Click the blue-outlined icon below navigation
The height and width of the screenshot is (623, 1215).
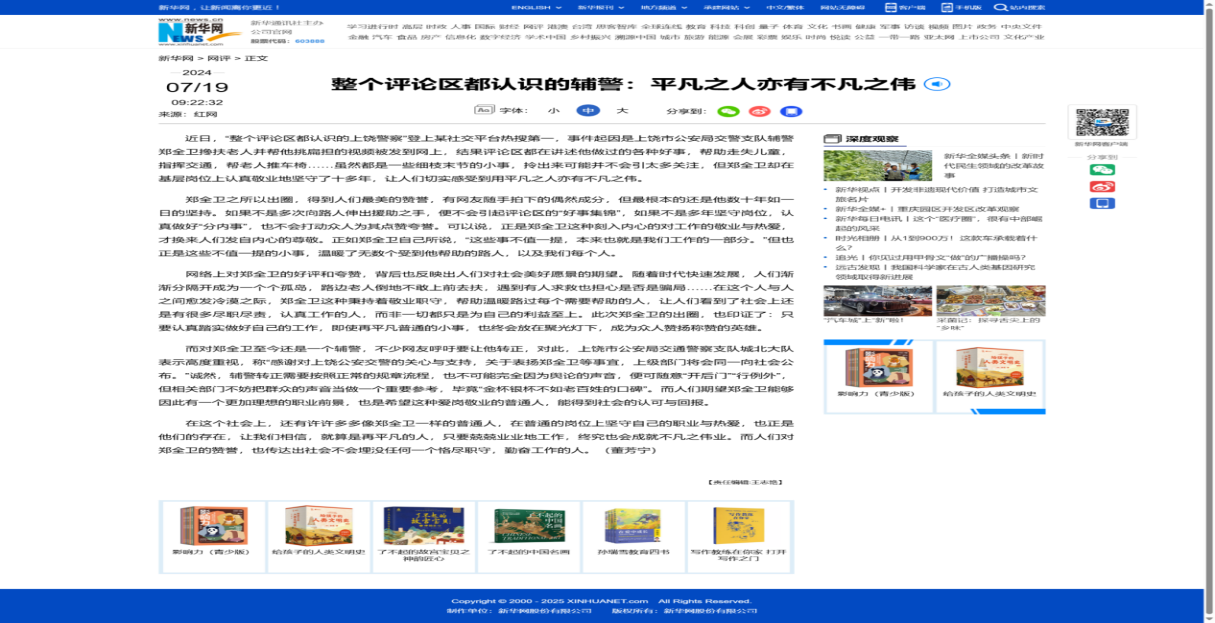pos(937,85)
